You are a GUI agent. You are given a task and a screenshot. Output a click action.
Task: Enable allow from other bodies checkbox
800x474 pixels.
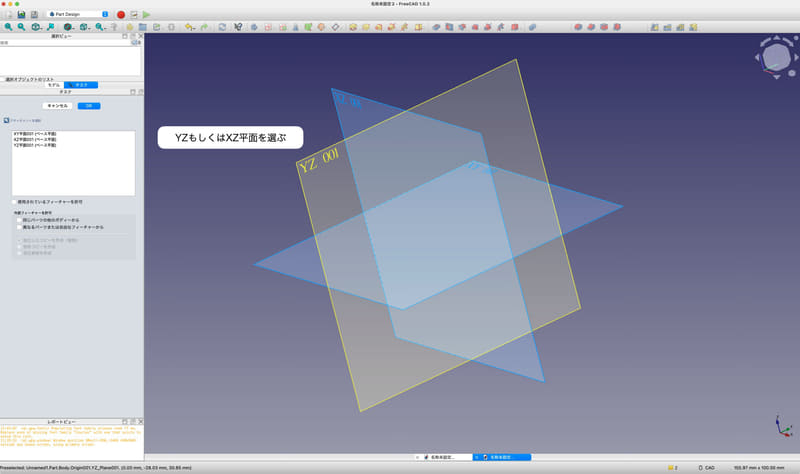(19, 220)
